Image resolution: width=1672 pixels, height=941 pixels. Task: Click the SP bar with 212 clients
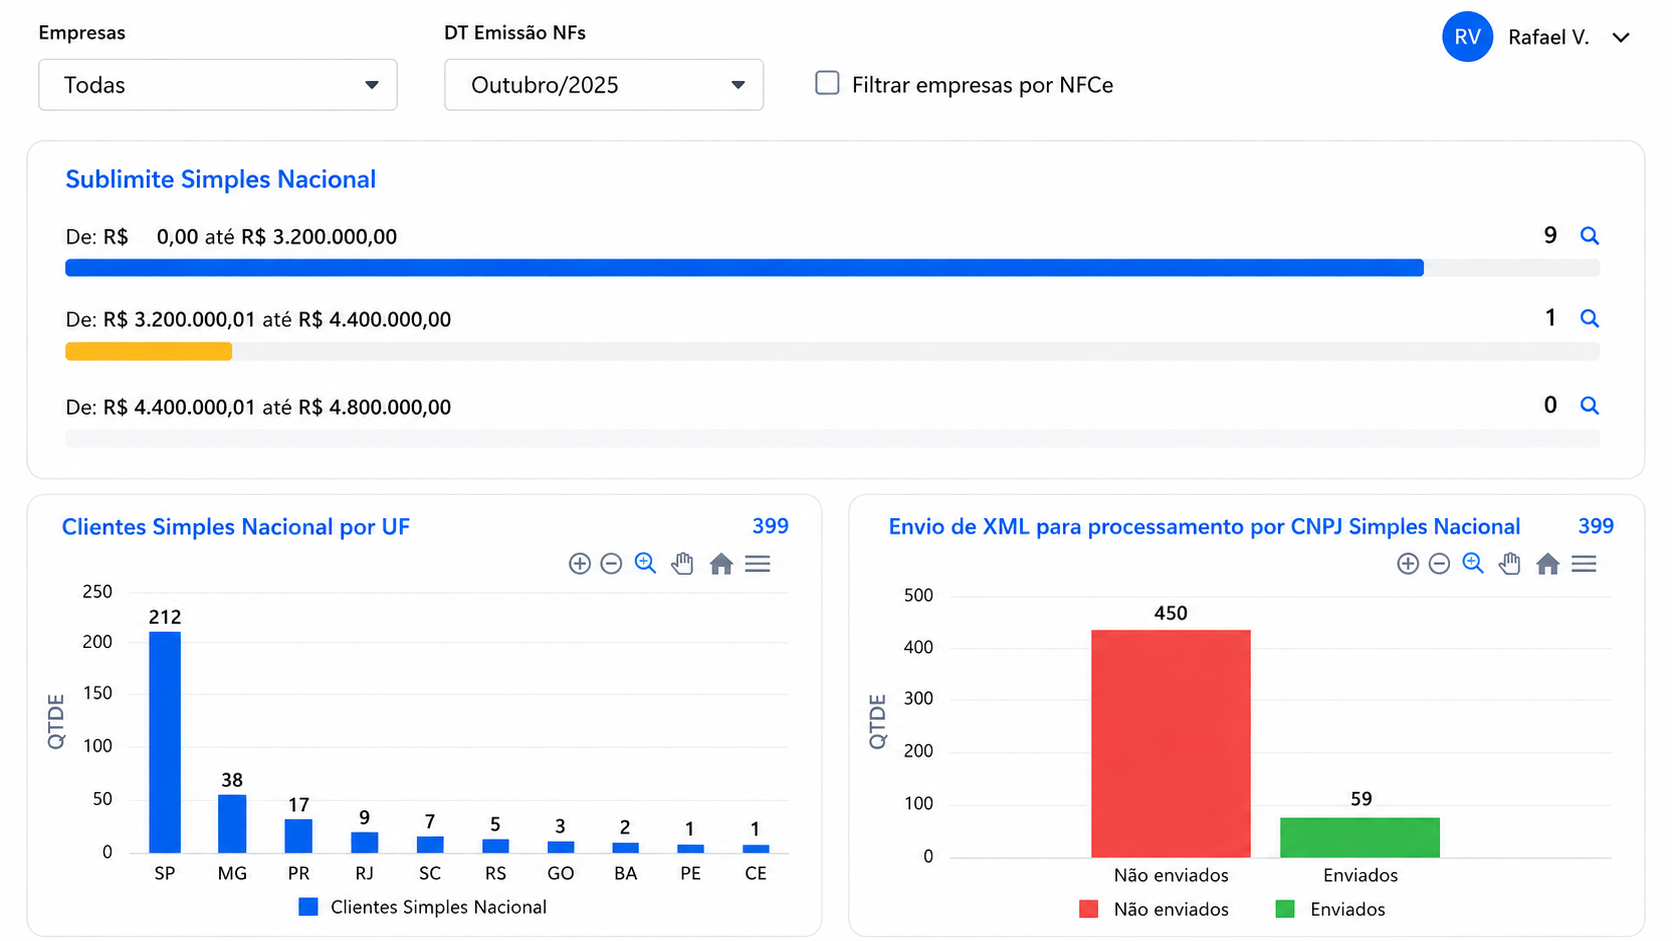point(165,742)
